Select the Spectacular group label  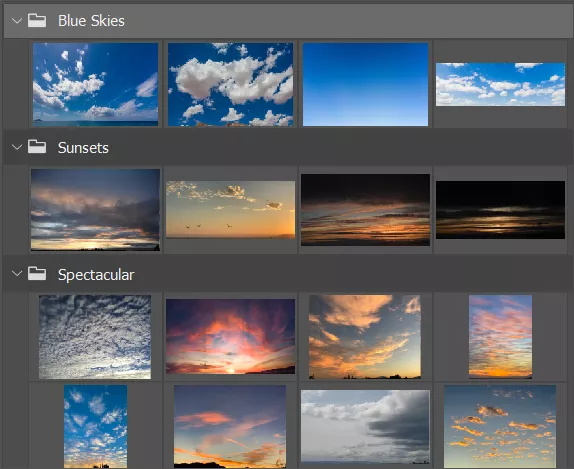click(96, 275)
